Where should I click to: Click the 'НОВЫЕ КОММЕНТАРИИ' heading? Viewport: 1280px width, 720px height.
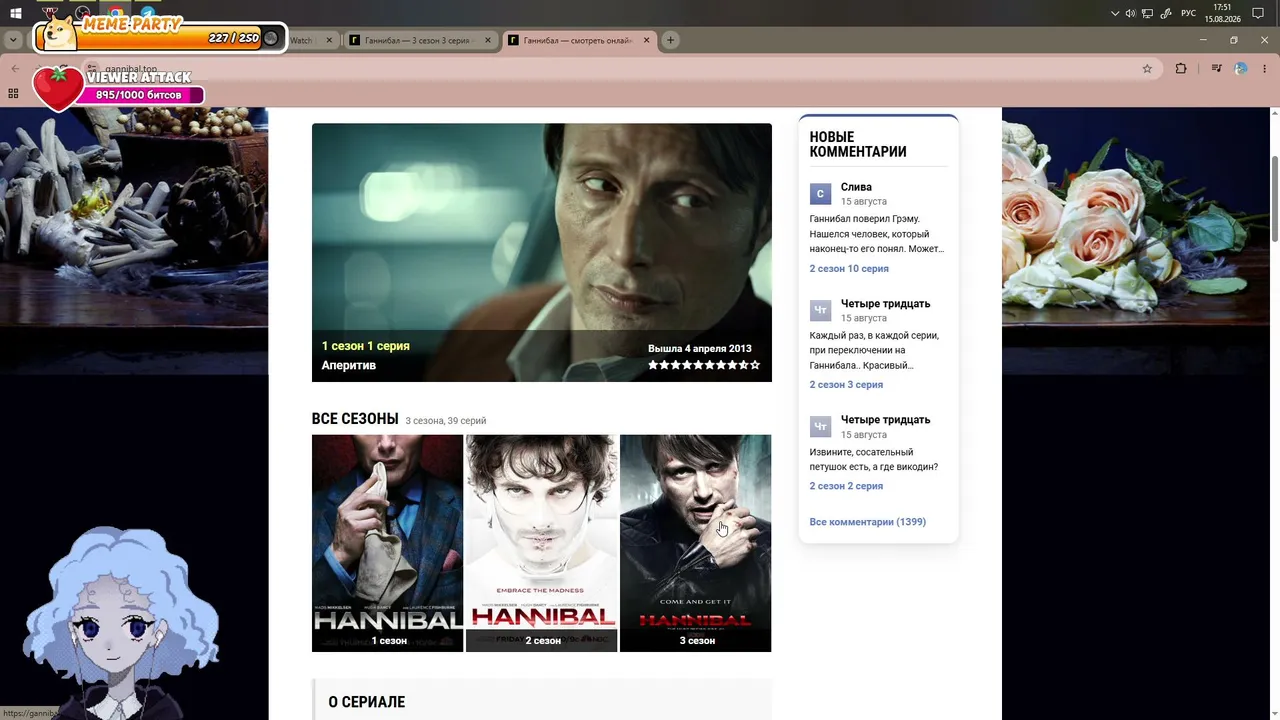pyautogui.click(x=858, y=144)
